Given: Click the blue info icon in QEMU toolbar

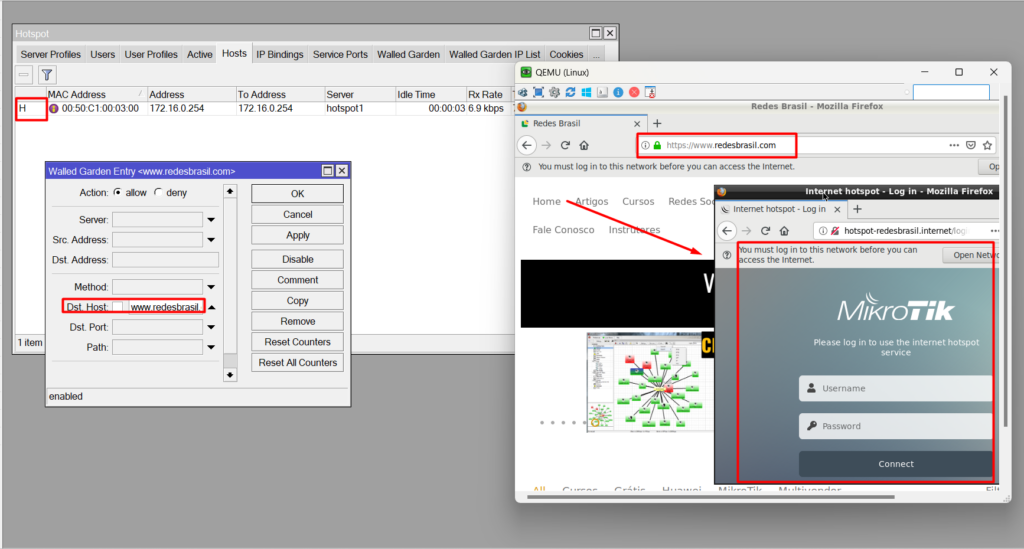Looking at the screenshot, I should click(x=618, y=92).
